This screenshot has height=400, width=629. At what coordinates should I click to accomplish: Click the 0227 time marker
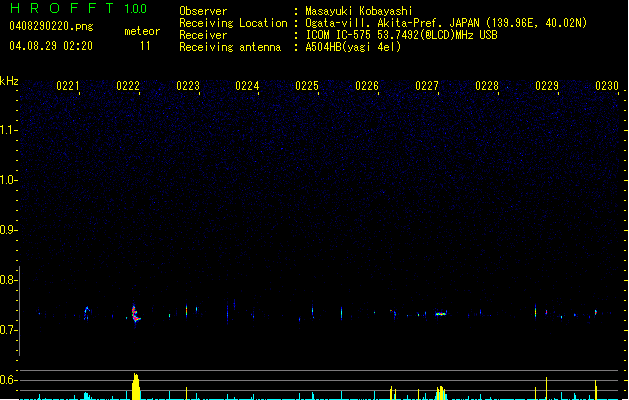pyautogui.click(x=427, y=86)
